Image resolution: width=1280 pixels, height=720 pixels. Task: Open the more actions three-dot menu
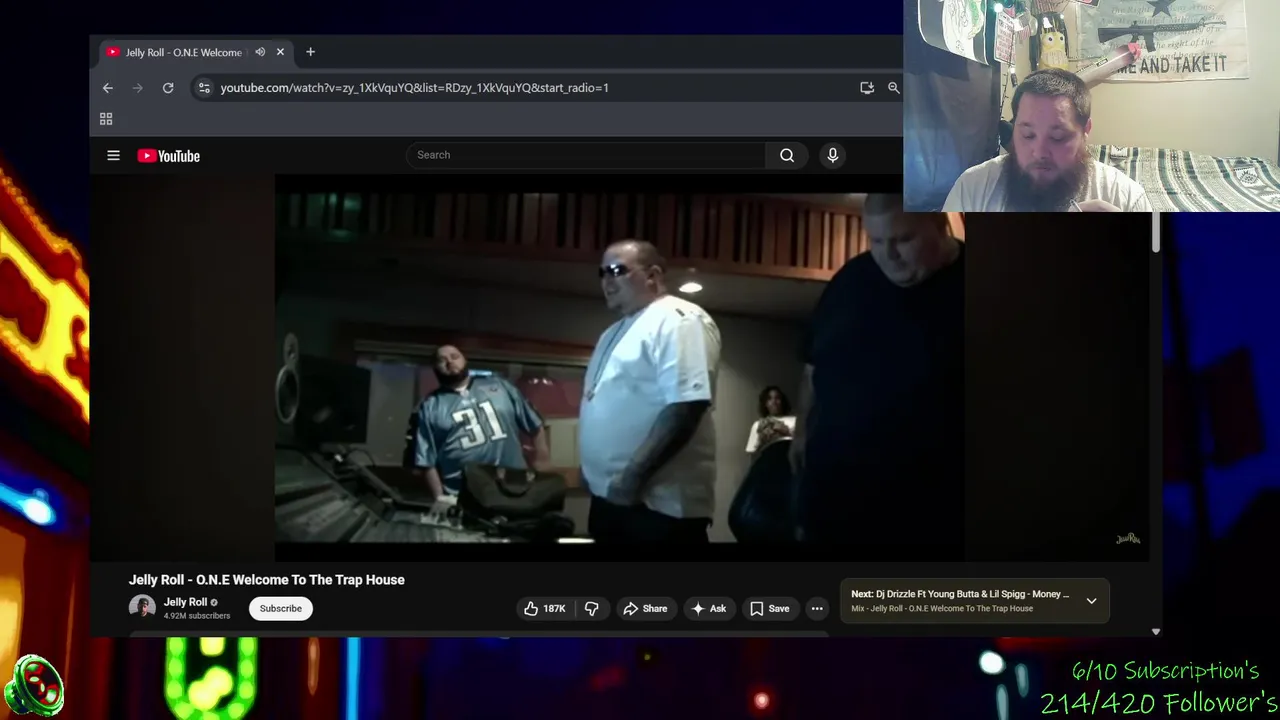817,608
